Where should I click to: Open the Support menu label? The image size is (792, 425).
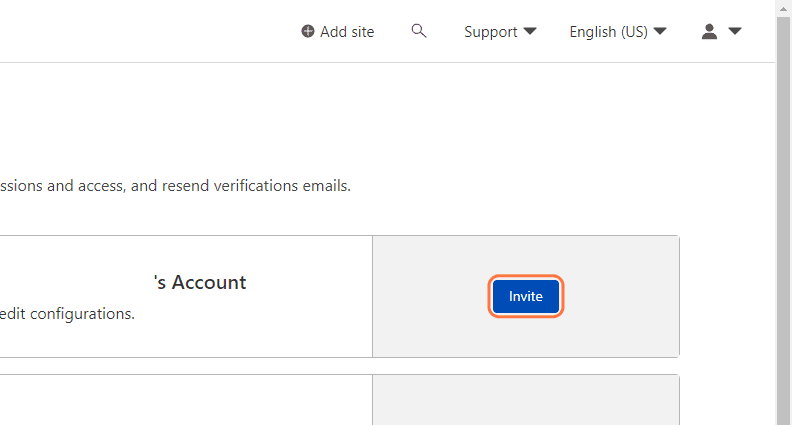(490, 32)
